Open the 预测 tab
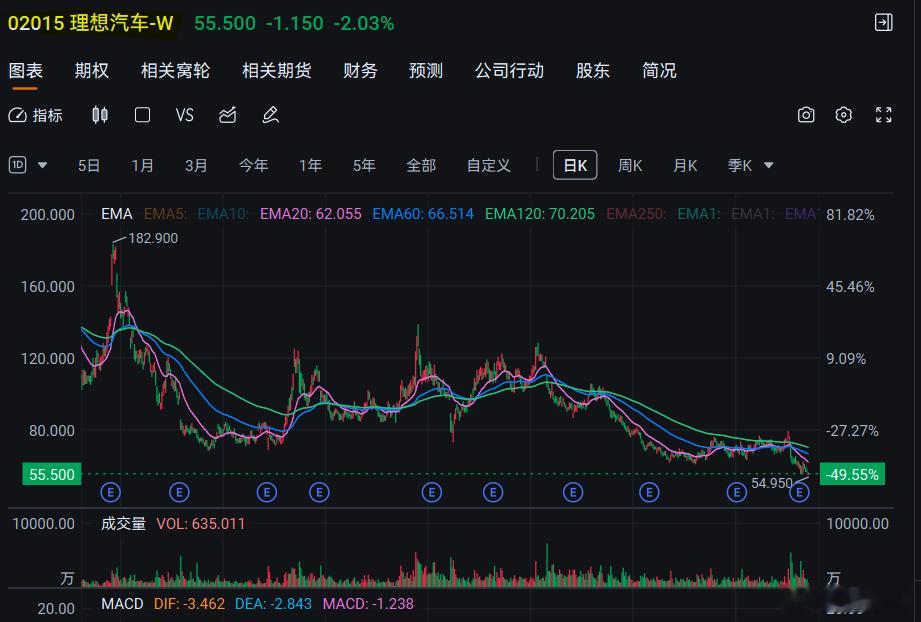This screenshot has width=921, height=622. coord(426,70)
